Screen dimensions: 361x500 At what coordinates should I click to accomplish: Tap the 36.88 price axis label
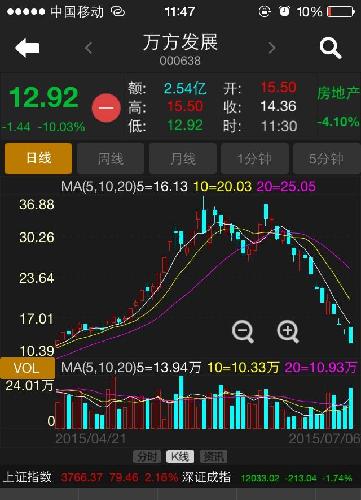(x=37, y=204)
